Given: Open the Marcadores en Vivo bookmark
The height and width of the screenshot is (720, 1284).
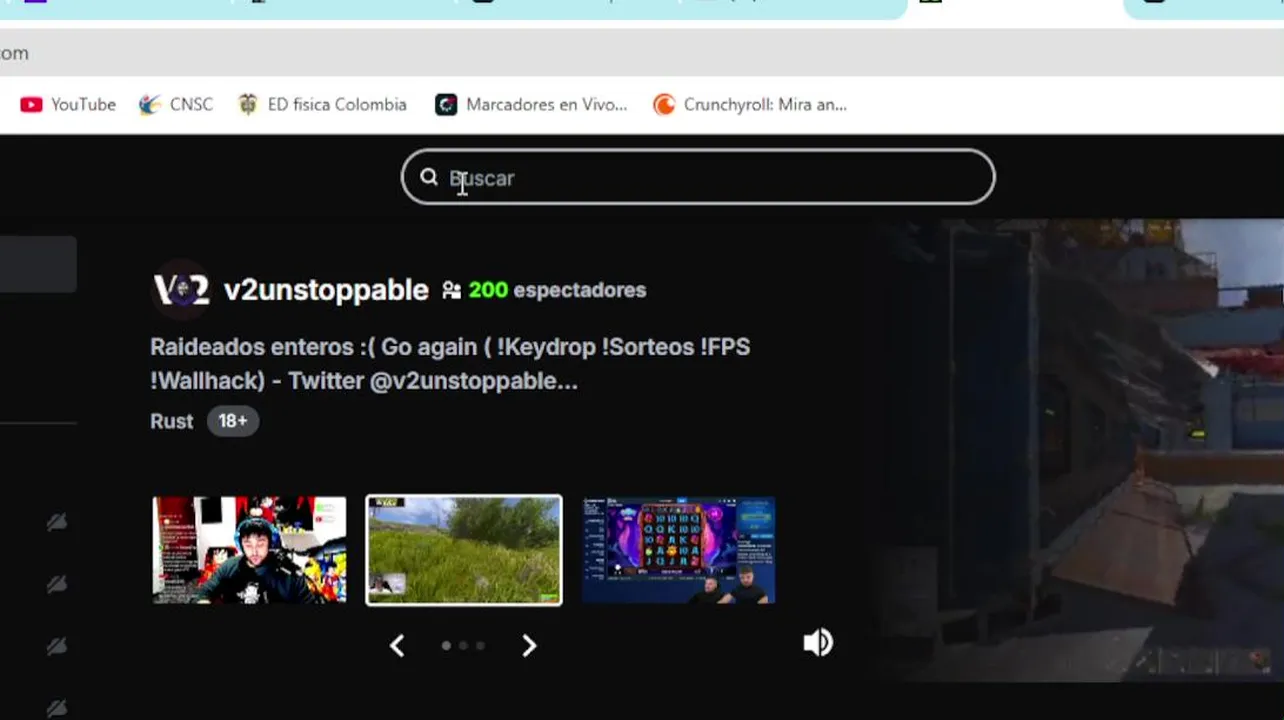Looking at the screenshot, I should (x=531, y=104).
